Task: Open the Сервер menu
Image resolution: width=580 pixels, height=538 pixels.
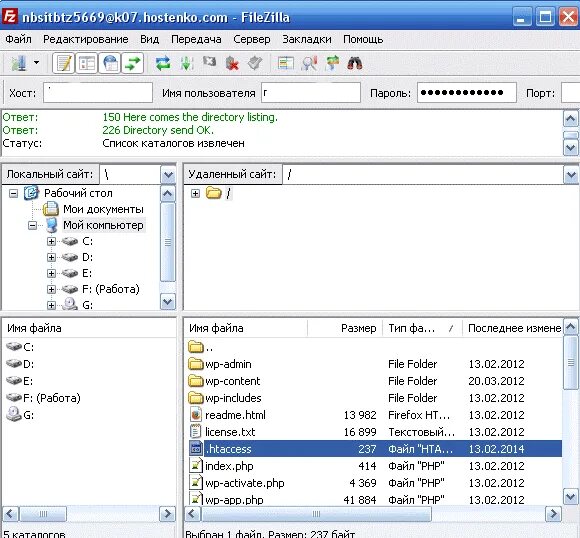Action: pyautogui.click(x=252, y=39)
